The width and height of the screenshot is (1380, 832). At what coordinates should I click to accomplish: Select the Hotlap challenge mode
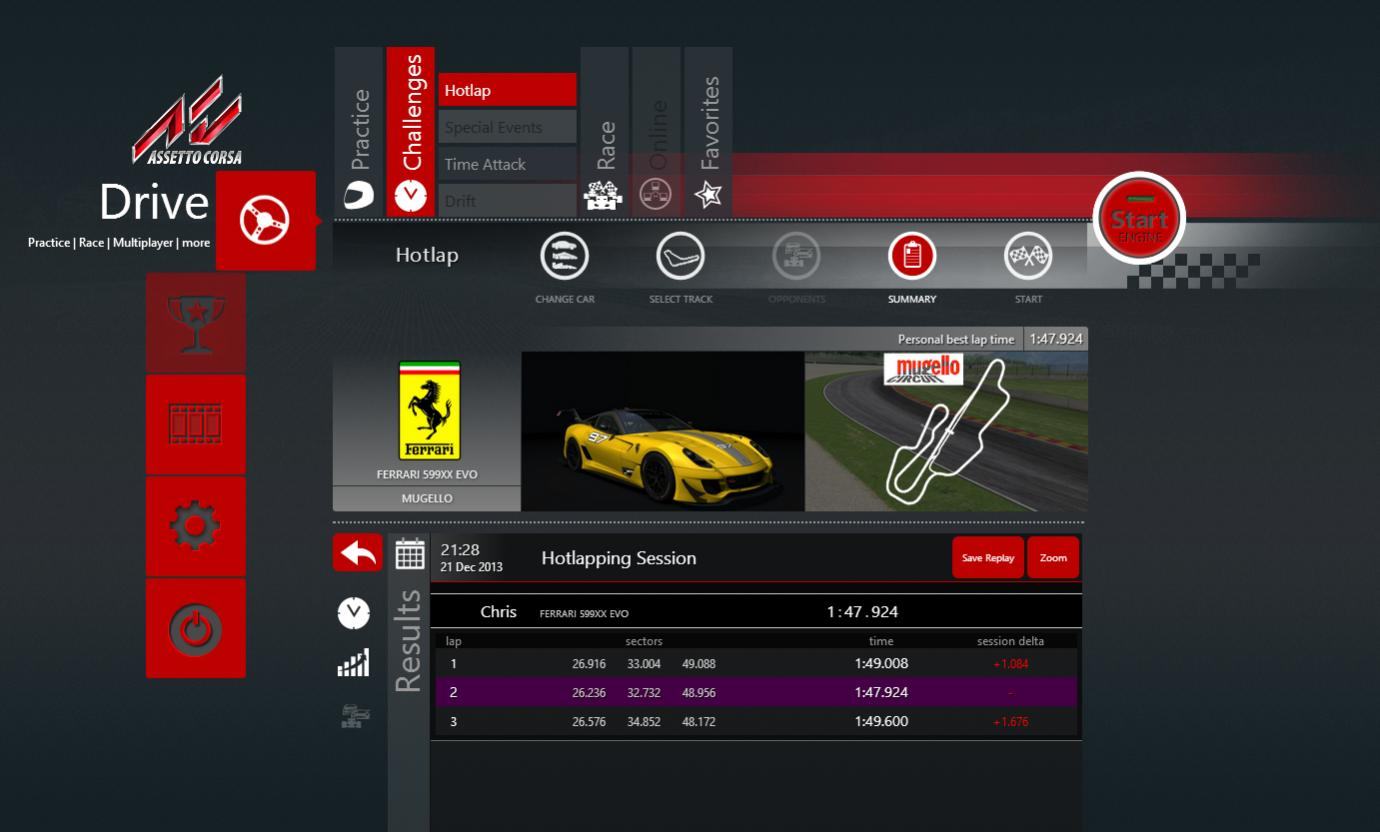click(507, 90)
